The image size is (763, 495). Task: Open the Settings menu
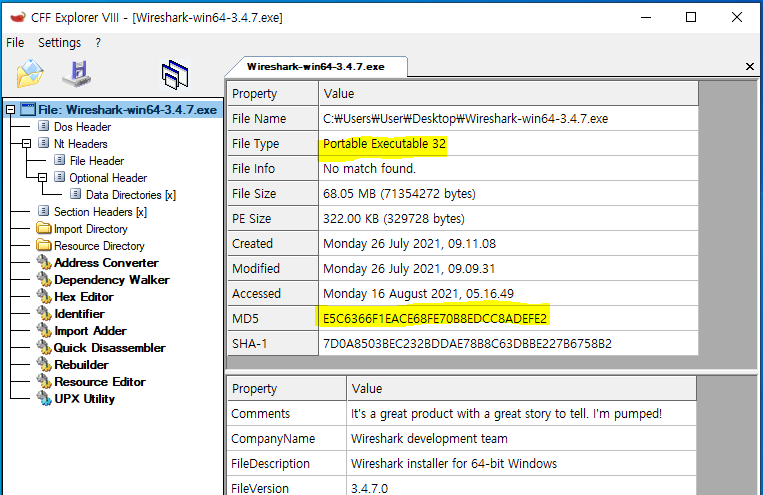(x=59, y=43)
